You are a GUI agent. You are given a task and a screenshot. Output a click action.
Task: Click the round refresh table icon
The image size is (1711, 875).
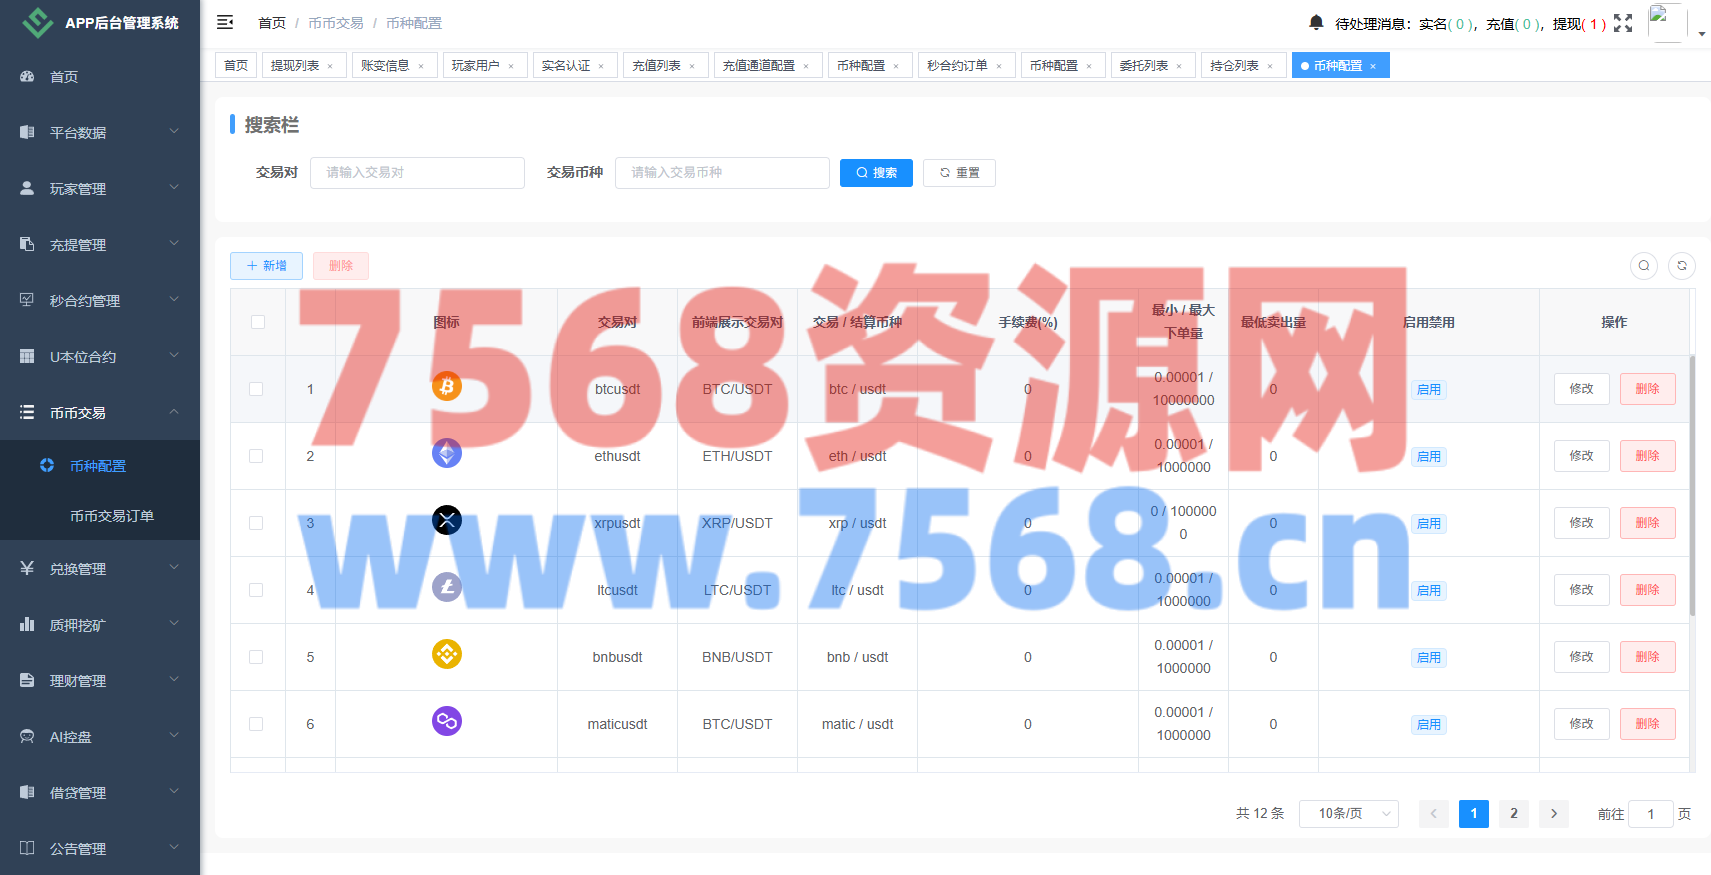pos(1682,266)
